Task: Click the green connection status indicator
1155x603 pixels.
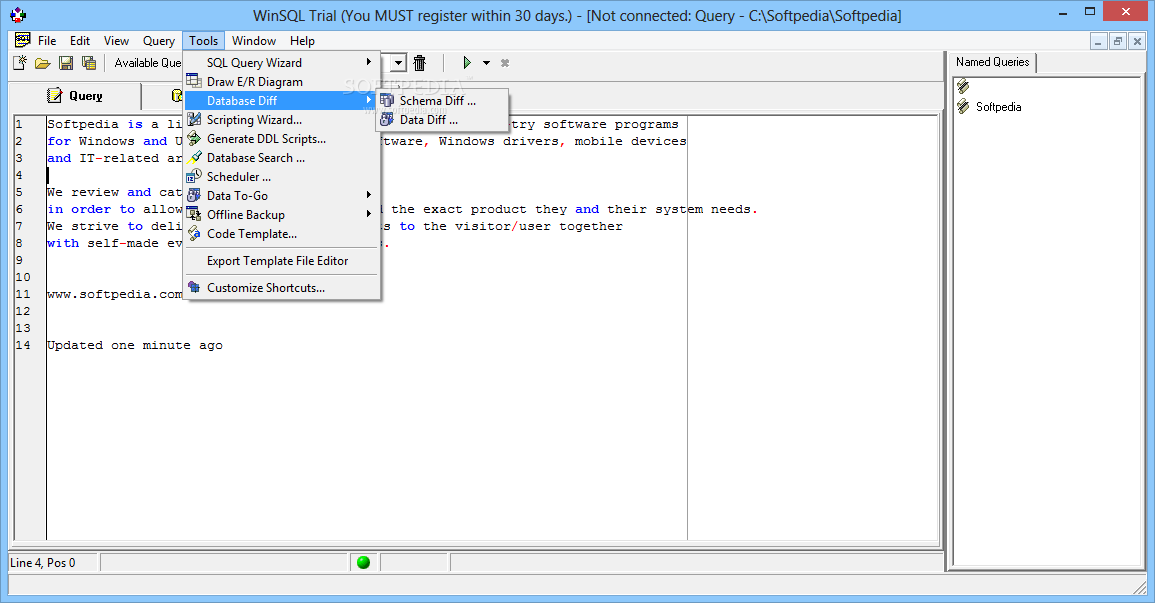Action: click(363, 563)
